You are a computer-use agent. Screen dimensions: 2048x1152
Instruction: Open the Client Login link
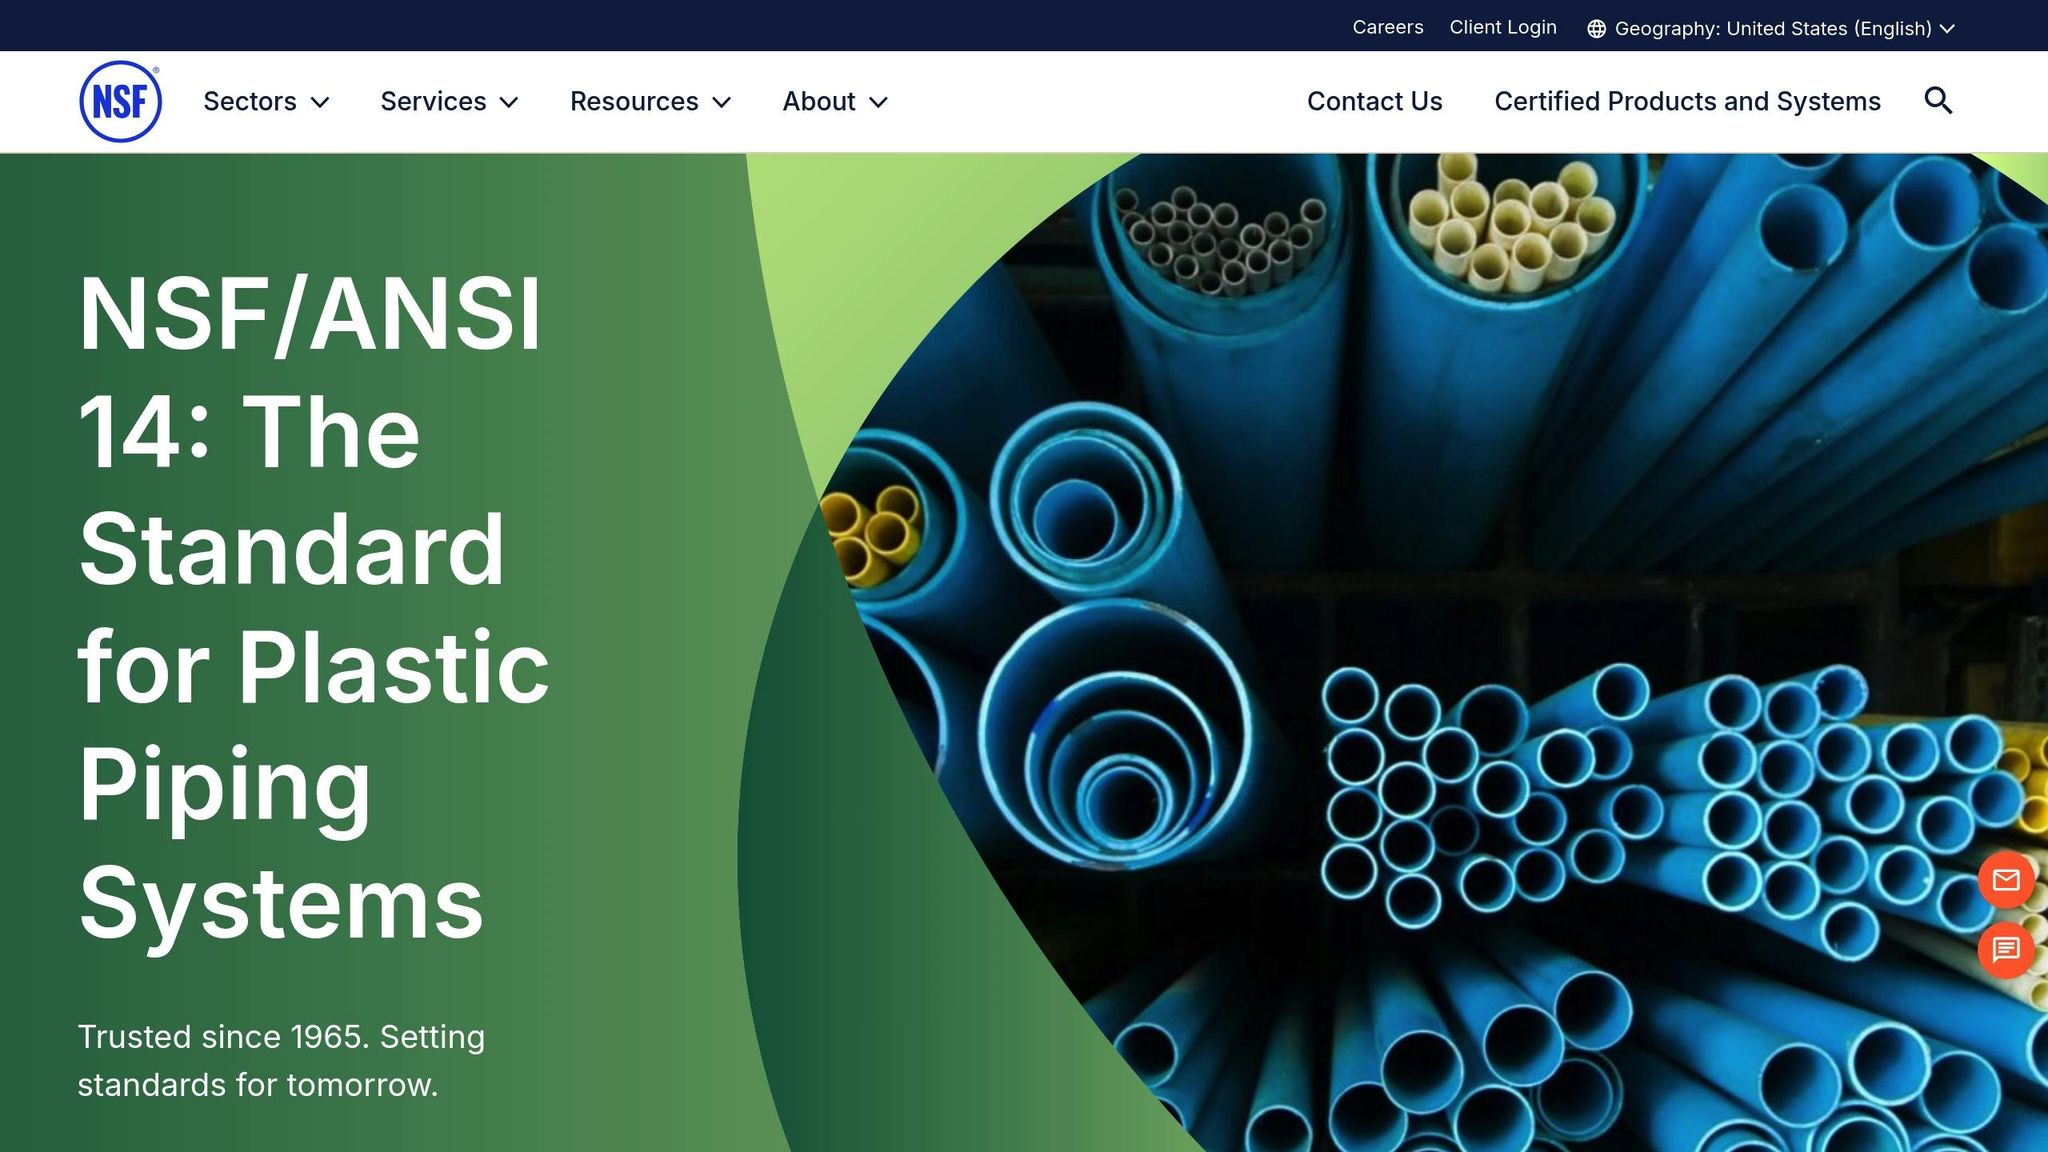click(x=1502, y=27)
